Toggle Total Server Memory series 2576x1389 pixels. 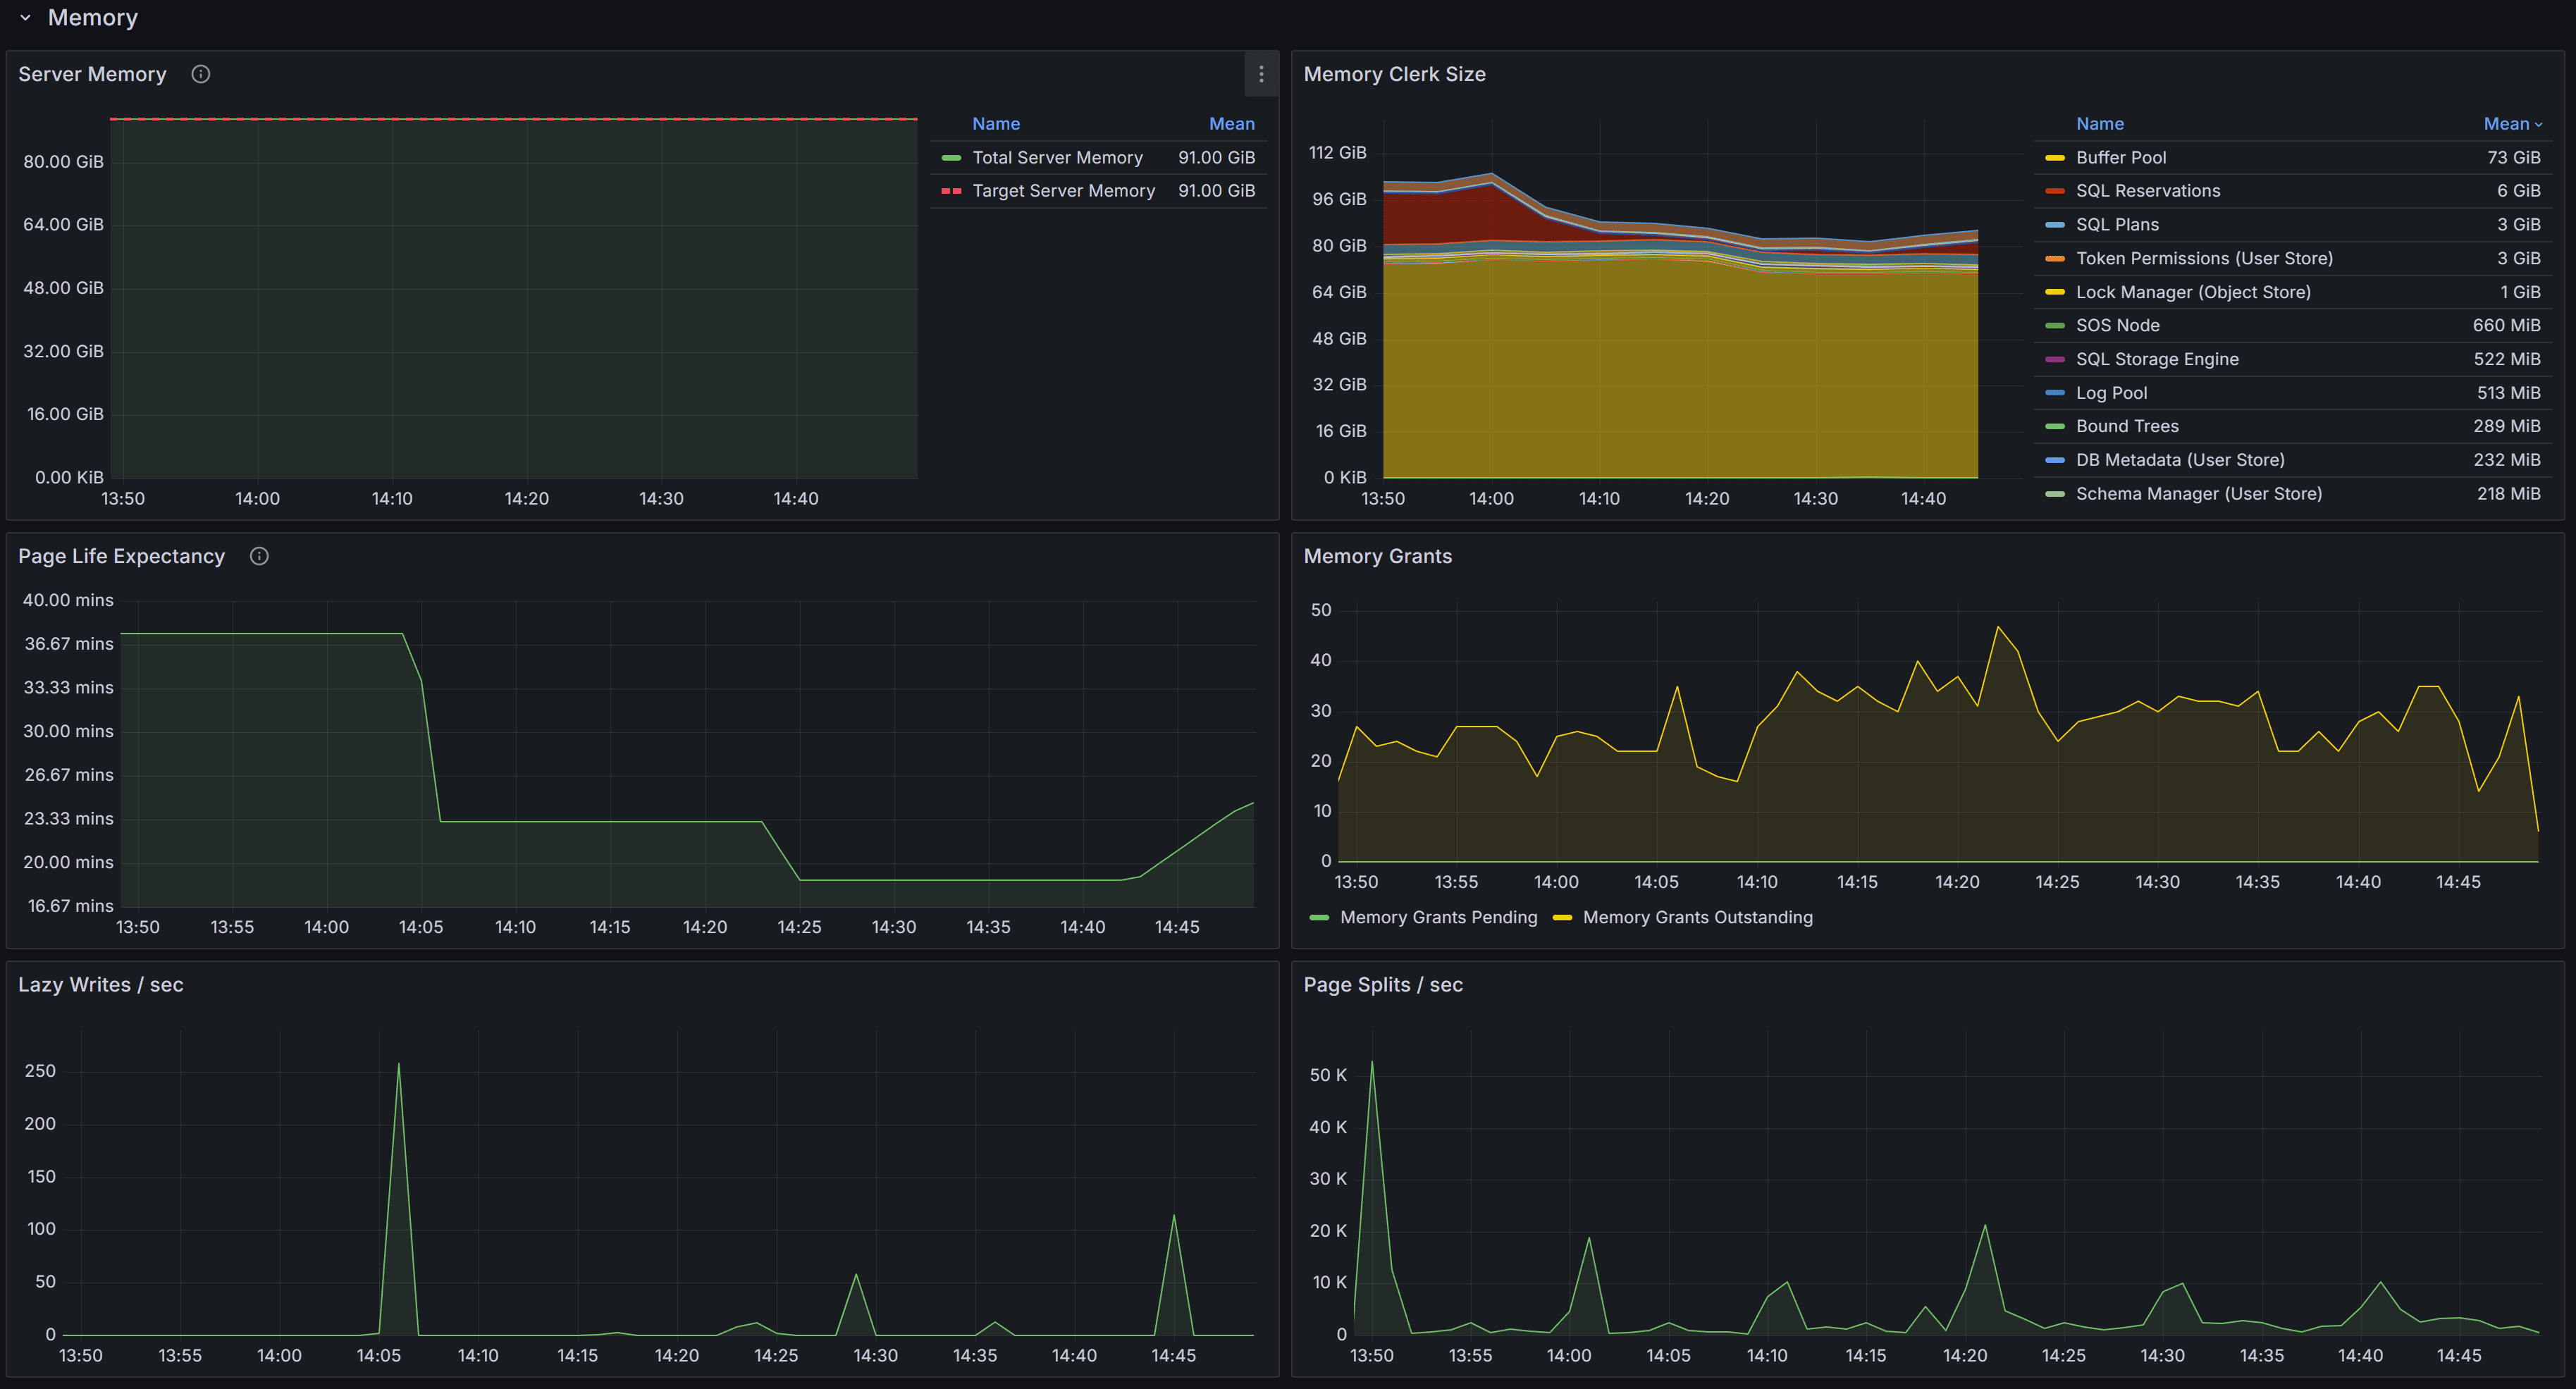(1056, 158)
